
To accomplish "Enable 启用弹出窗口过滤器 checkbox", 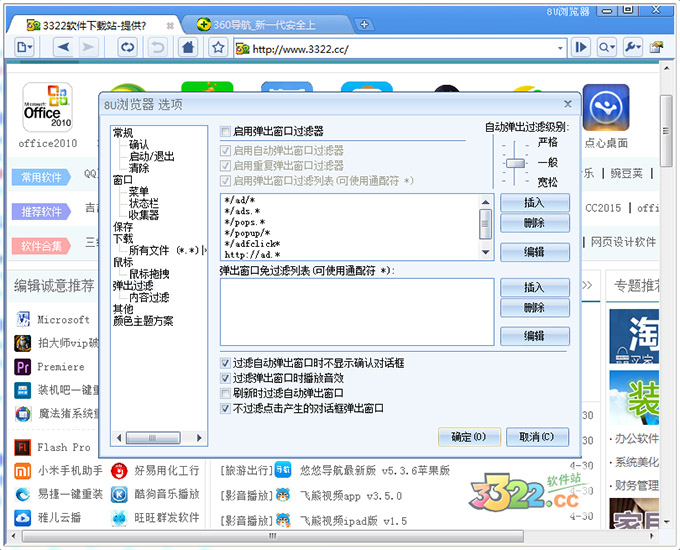I will pos(225,131).
